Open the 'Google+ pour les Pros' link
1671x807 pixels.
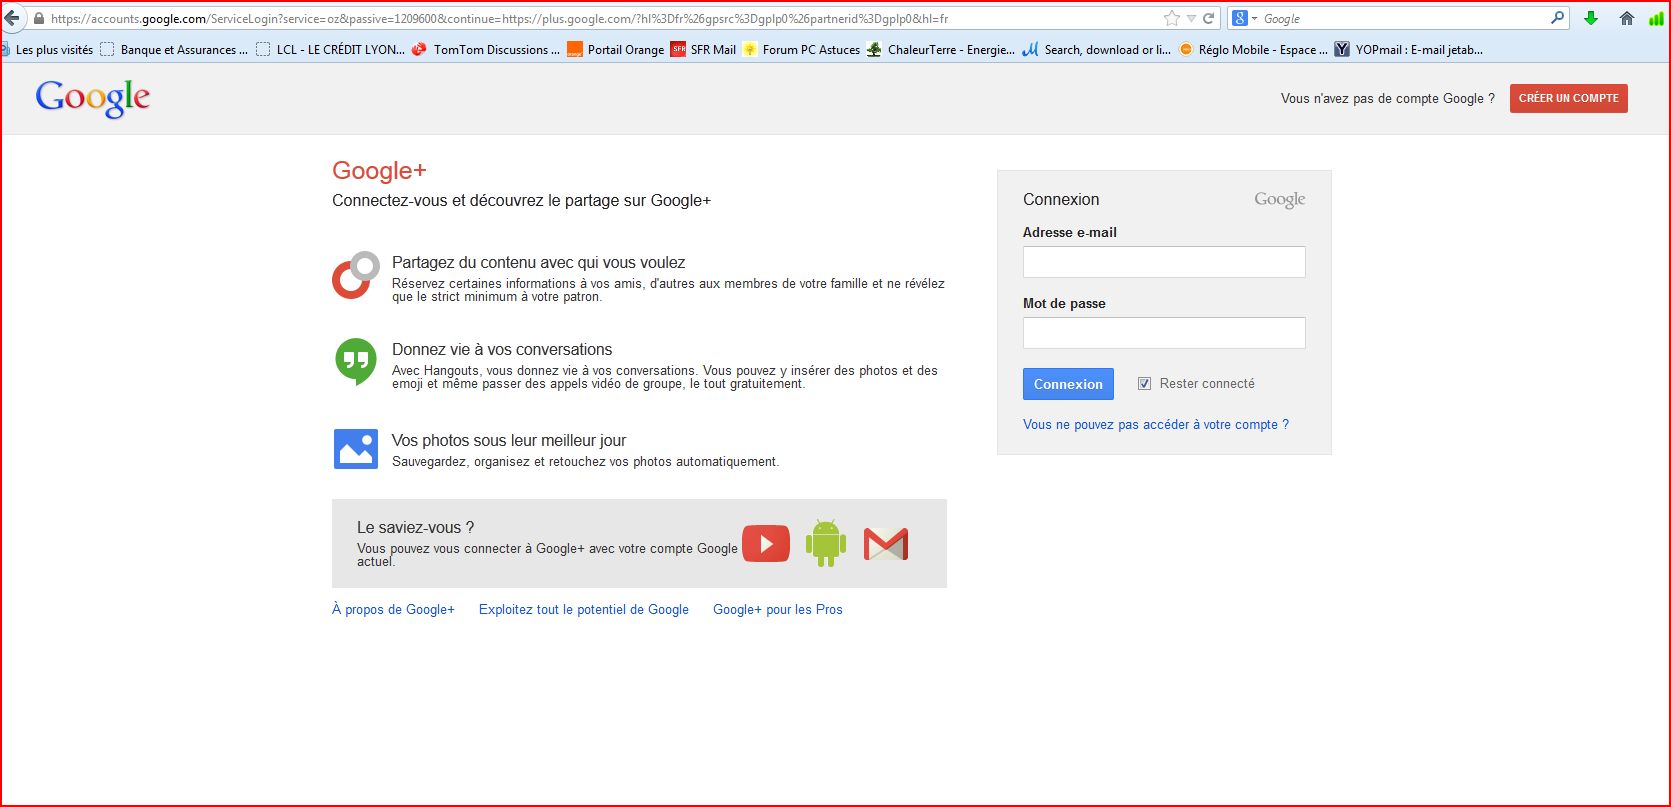(778, 609)
